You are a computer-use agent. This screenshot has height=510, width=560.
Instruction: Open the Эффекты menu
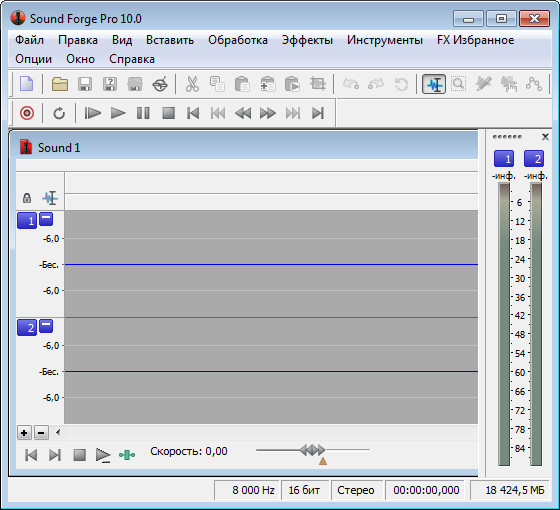(307, 40)
